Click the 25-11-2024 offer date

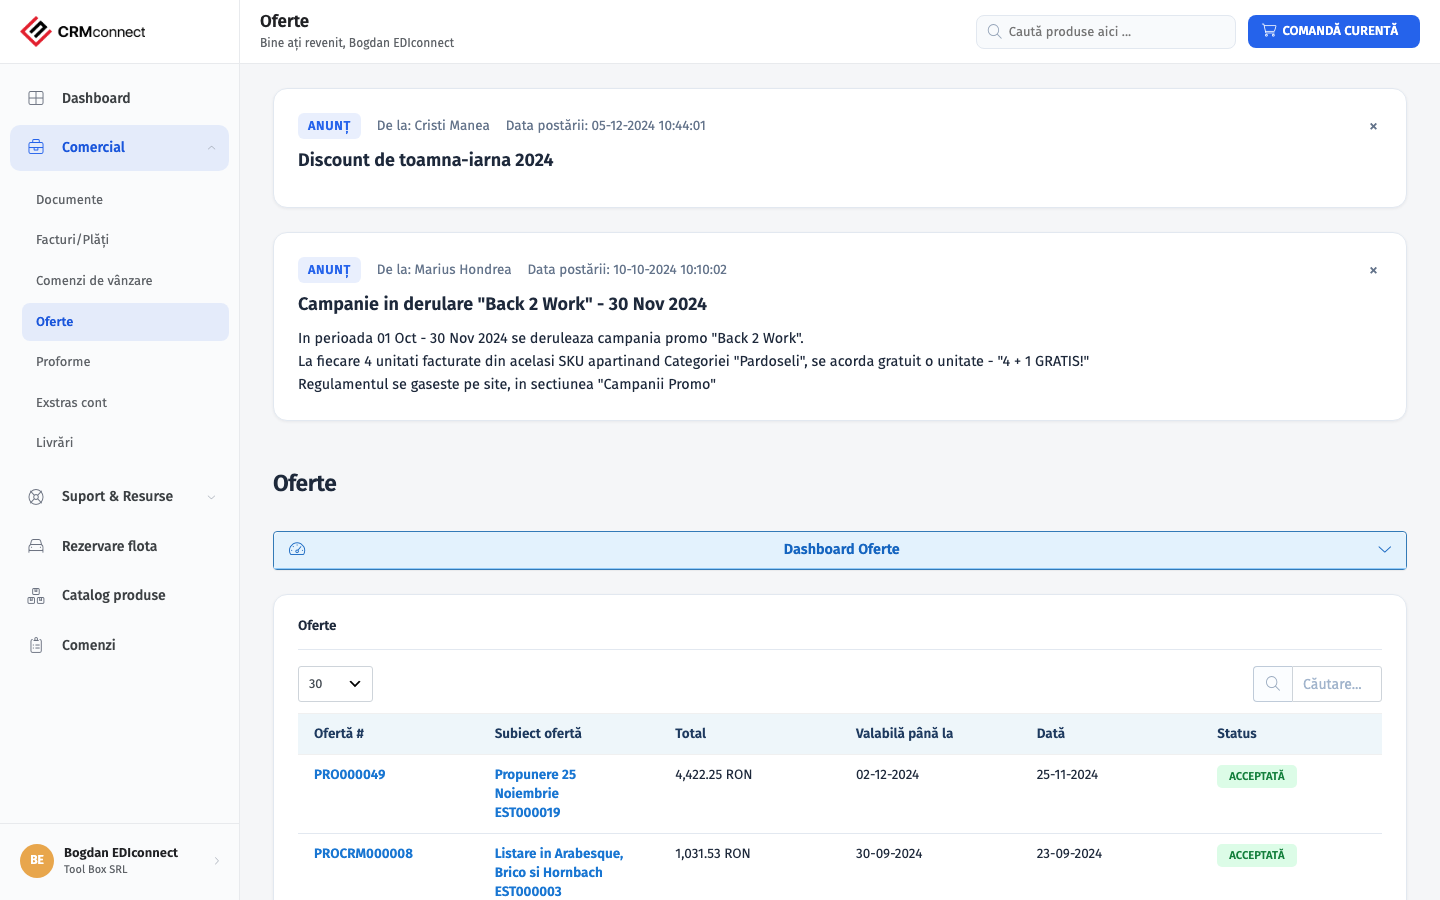click(1067, 775)
